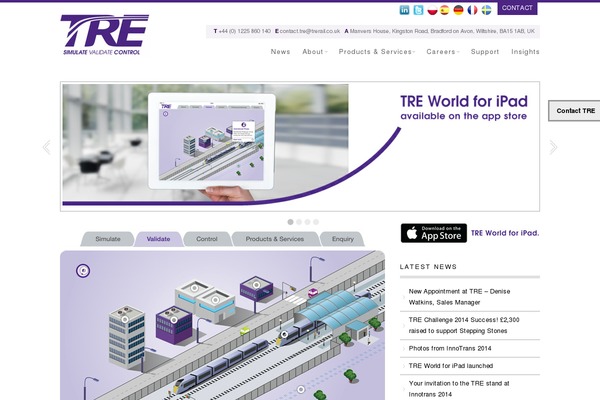Screen dimensions: 600x400
Task: Click the purple contact button in top bar
Action: [x=517, y=8]
